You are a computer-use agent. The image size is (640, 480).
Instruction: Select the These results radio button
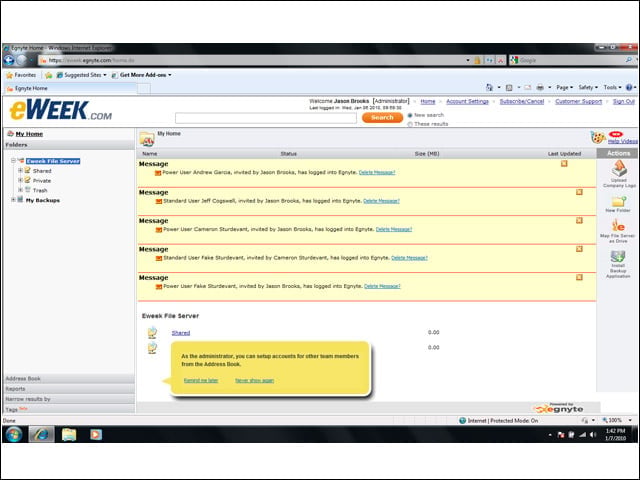coord(410,124)
